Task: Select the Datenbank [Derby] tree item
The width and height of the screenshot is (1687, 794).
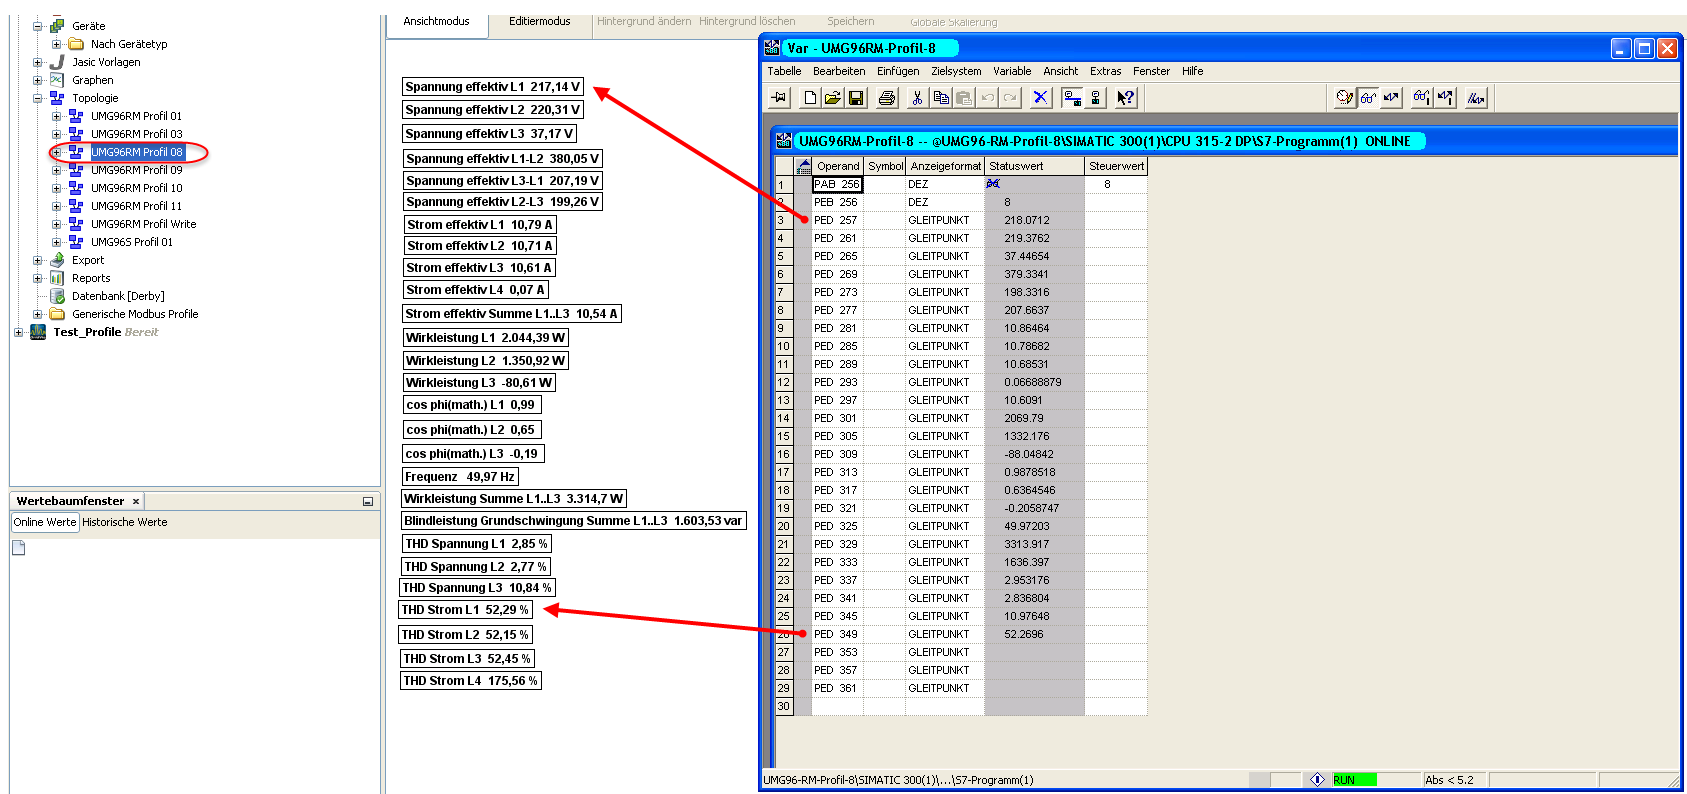Action: pos(118,296)
